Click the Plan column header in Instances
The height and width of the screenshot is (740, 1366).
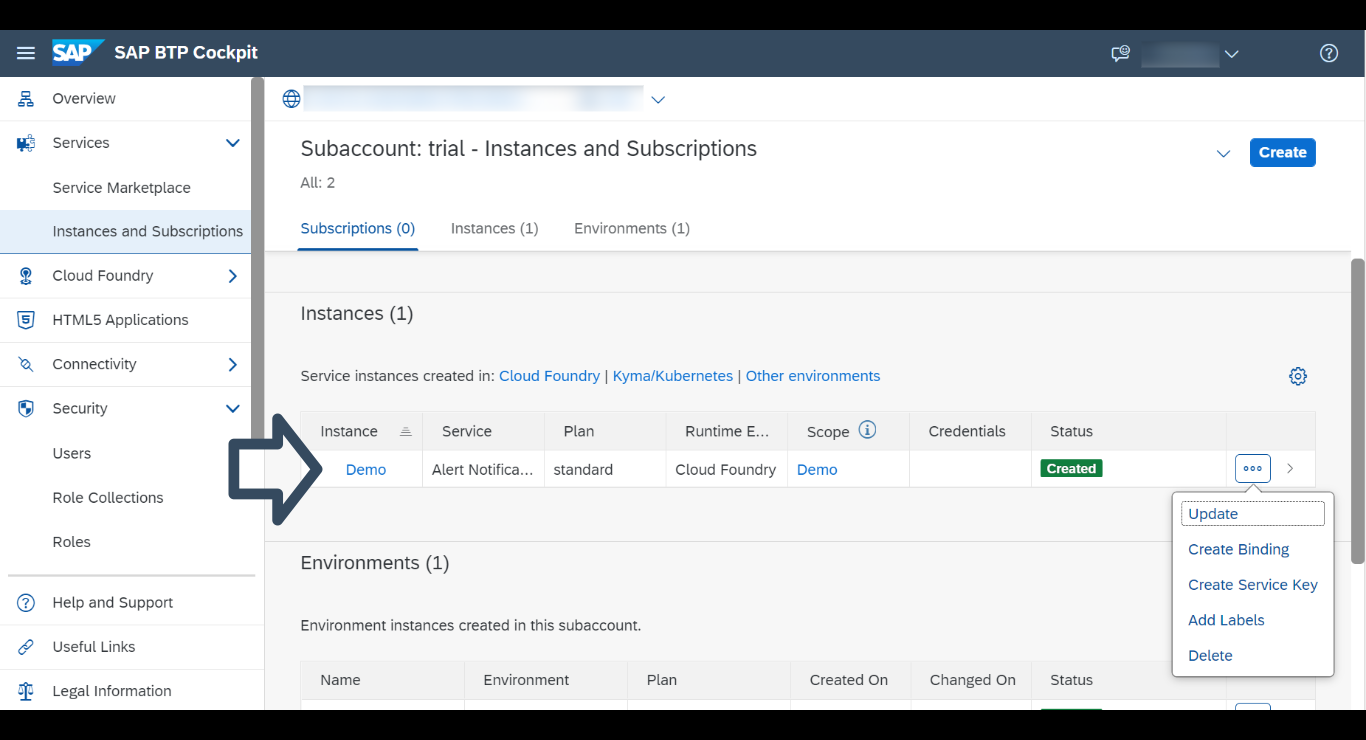605,432
